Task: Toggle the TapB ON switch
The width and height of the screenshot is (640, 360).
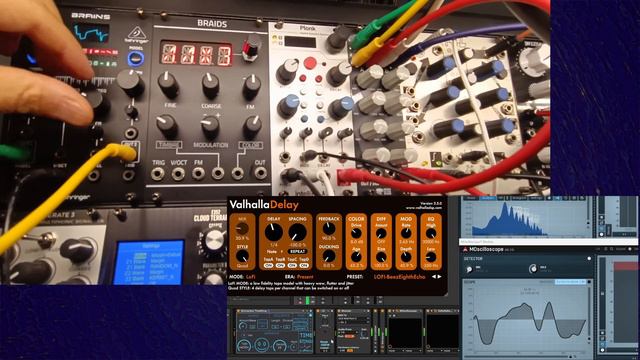Action: coord(280,265)
